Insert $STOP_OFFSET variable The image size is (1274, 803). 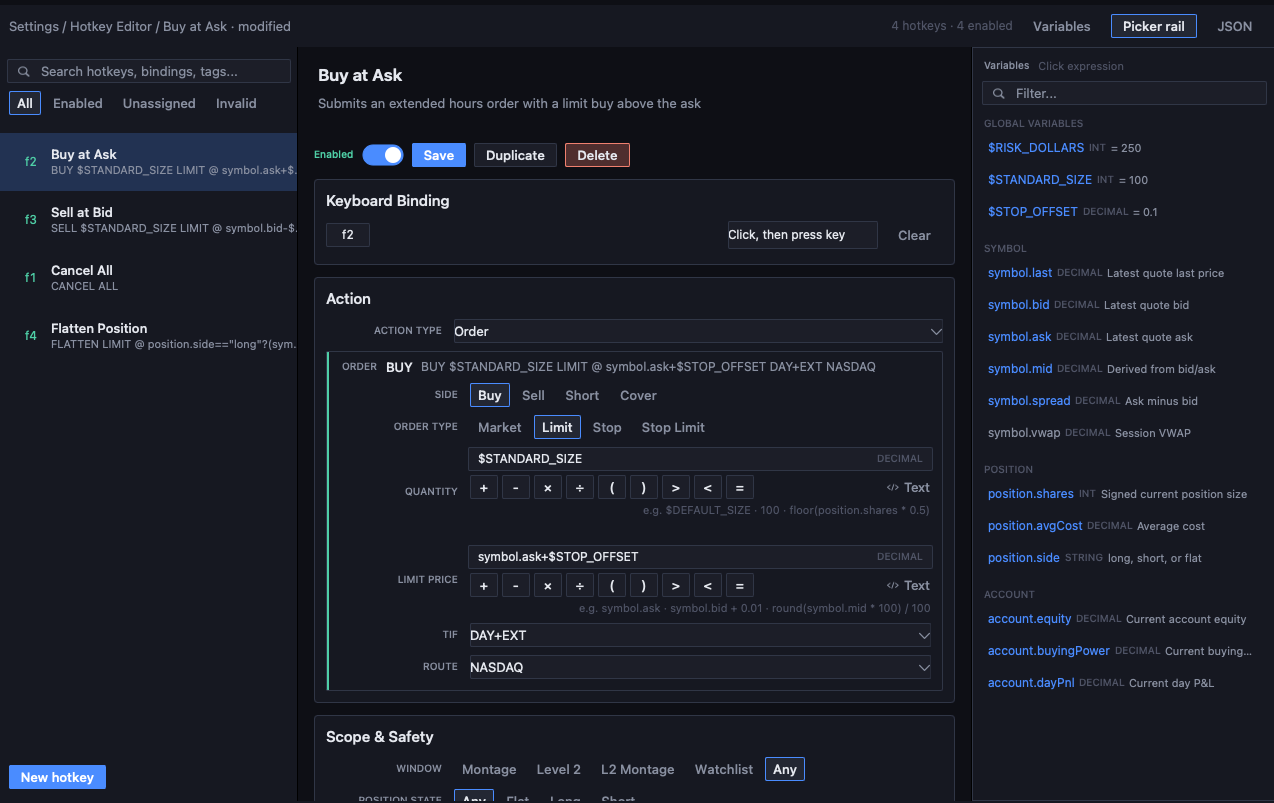(x=1033, y=212)
